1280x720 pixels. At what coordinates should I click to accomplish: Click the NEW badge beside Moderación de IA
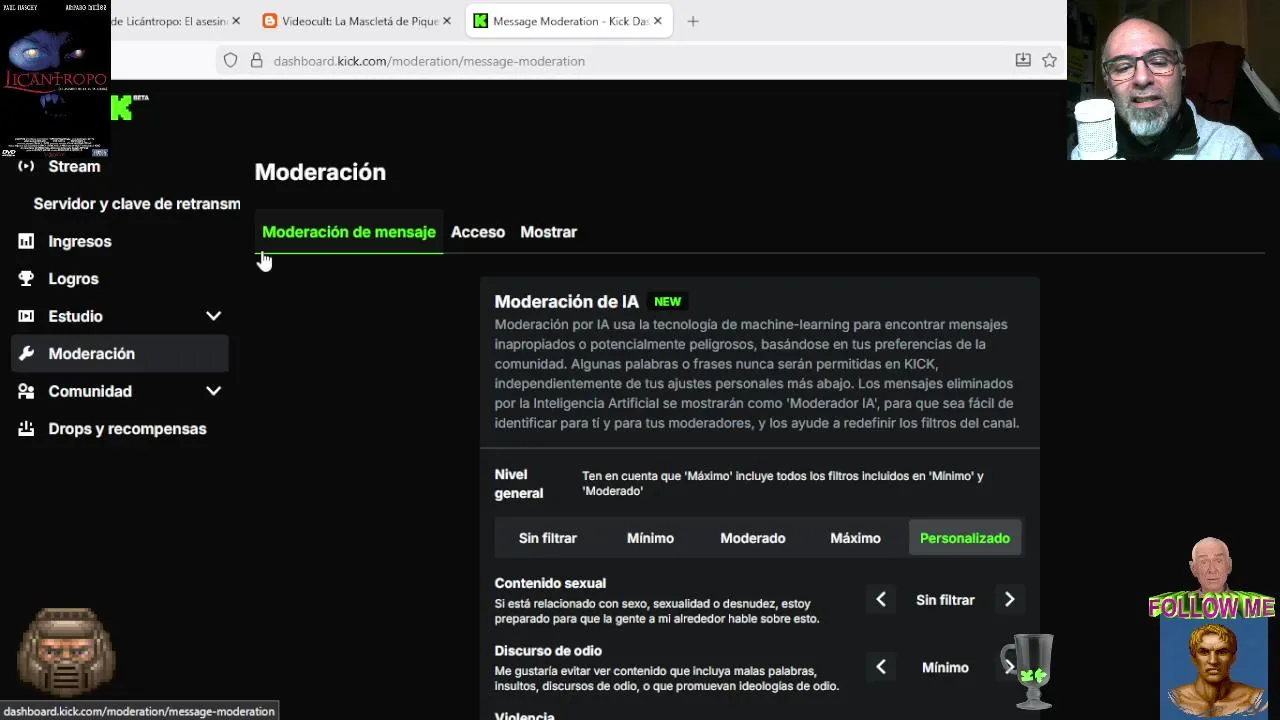point(667,301)
